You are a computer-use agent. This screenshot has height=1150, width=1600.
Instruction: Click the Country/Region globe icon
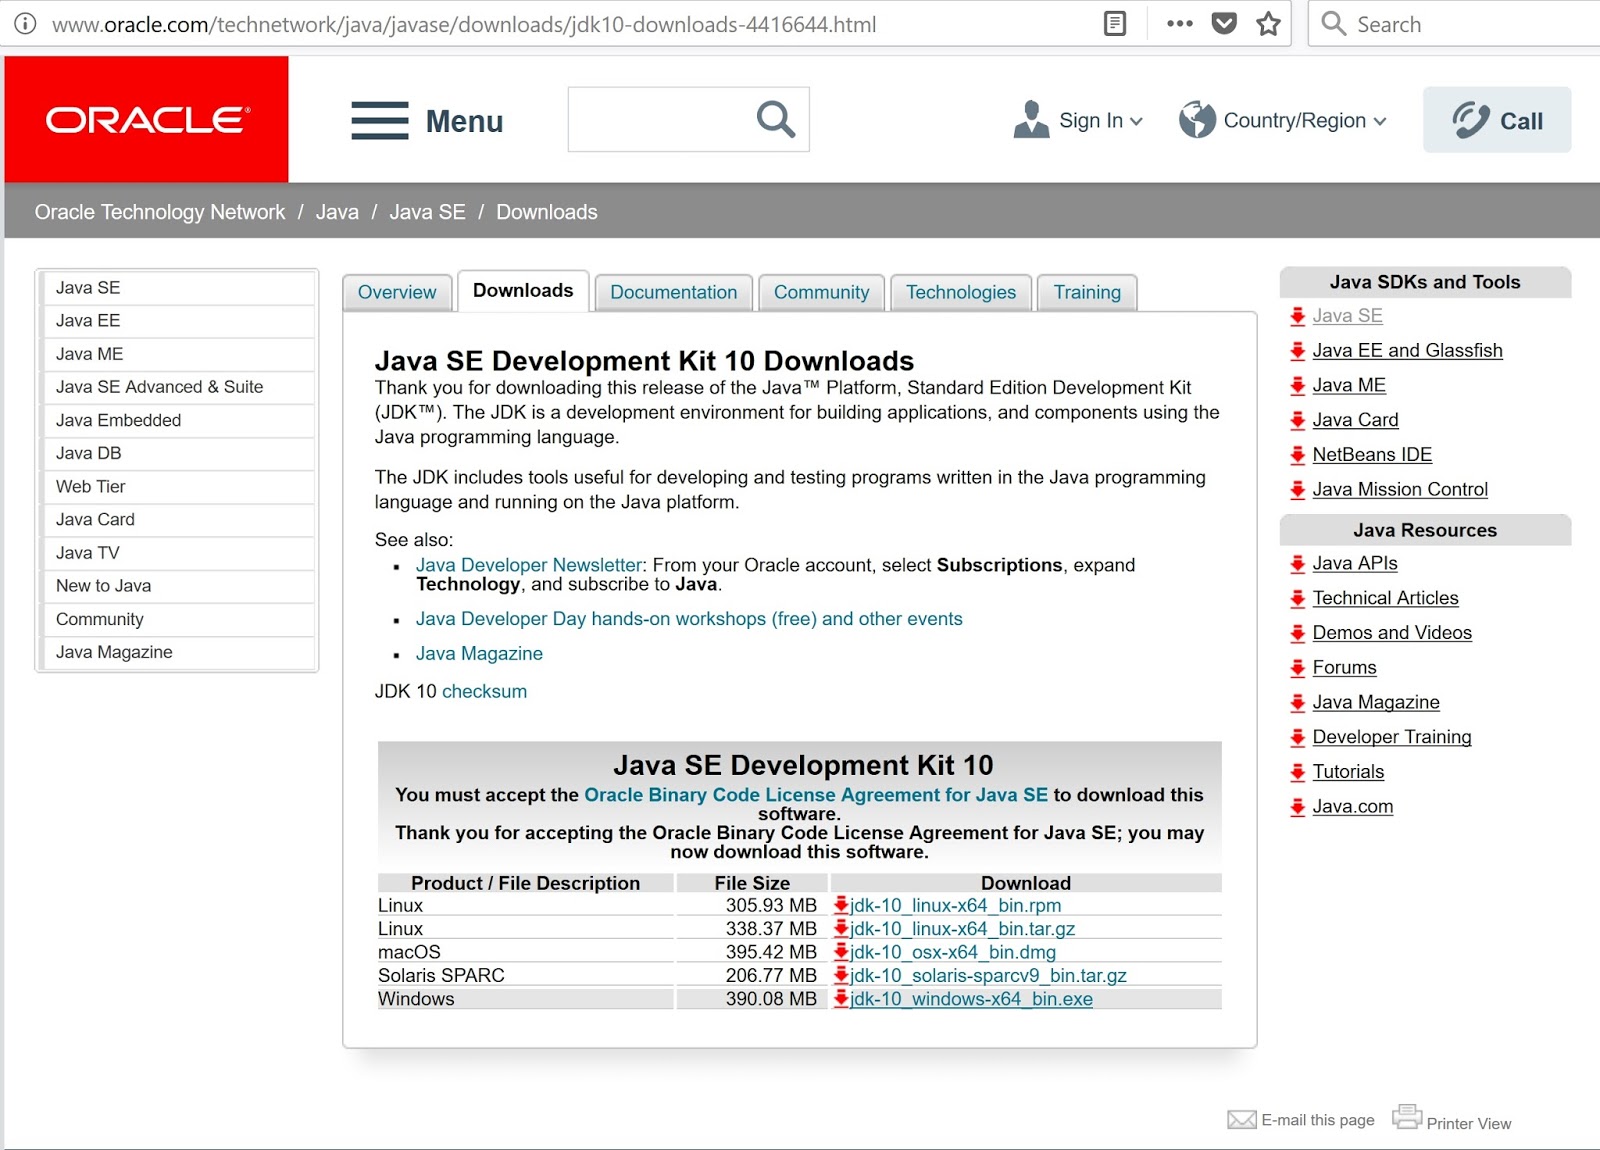pyautogui.click(x=1197, y=119)
